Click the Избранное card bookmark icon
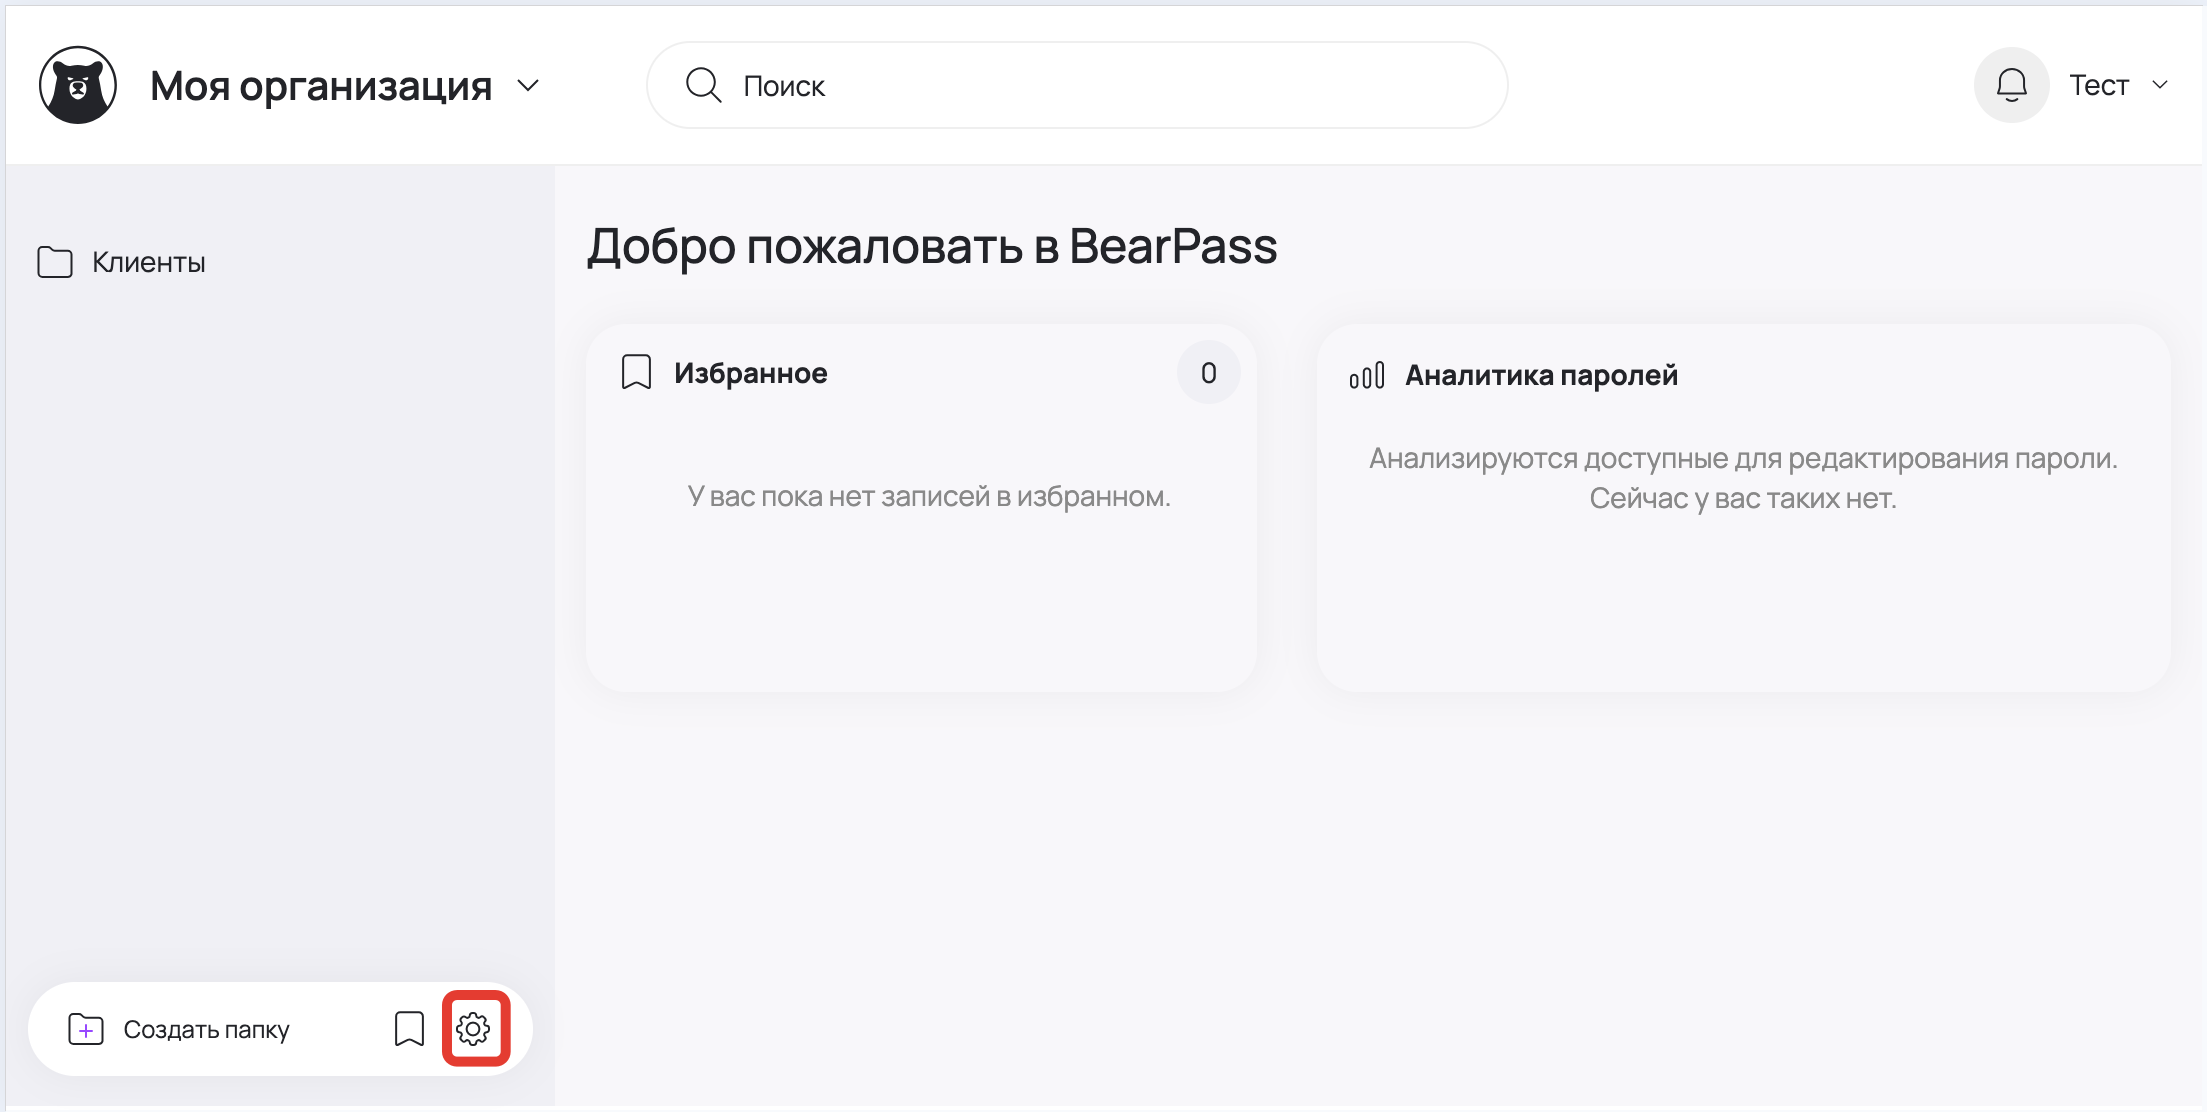The height and width of the screenshot is (1112, 2207). [x=636, y=373]
